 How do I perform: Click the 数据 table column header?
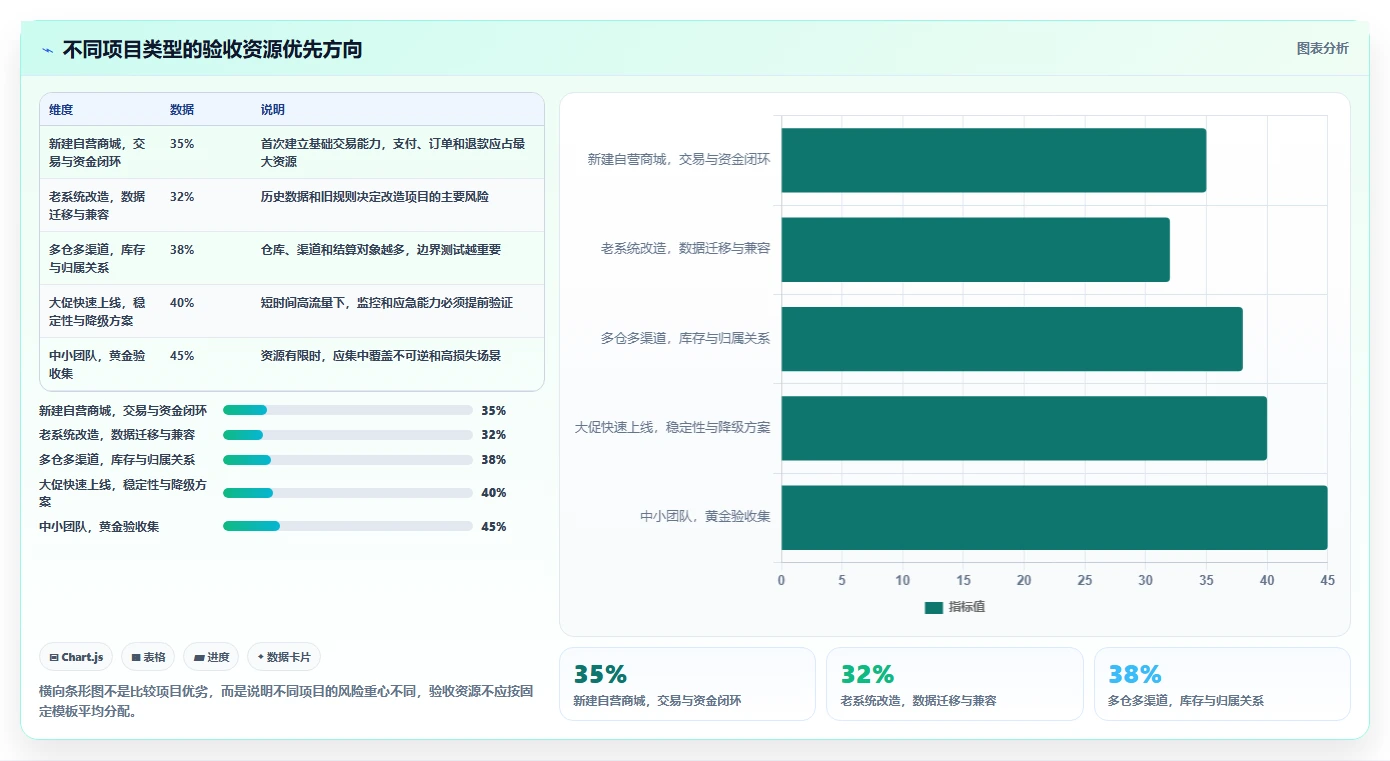[x=182, y=110]
